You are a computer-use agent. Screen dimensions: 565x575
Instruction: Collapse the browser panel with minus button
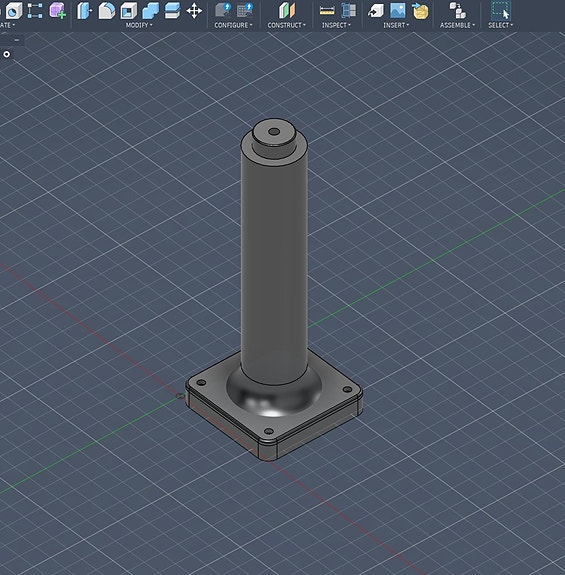point(16,40)
